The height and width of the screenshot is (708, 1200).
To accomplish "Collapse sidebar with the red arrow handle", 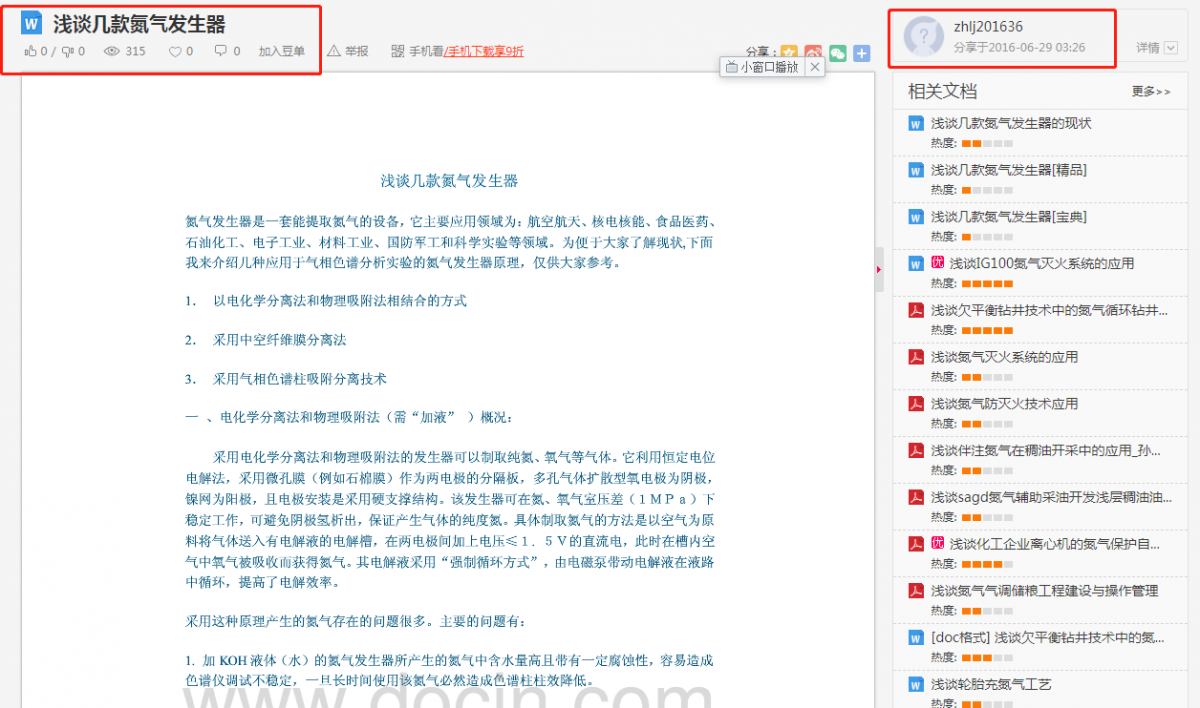I will (879, 269).
